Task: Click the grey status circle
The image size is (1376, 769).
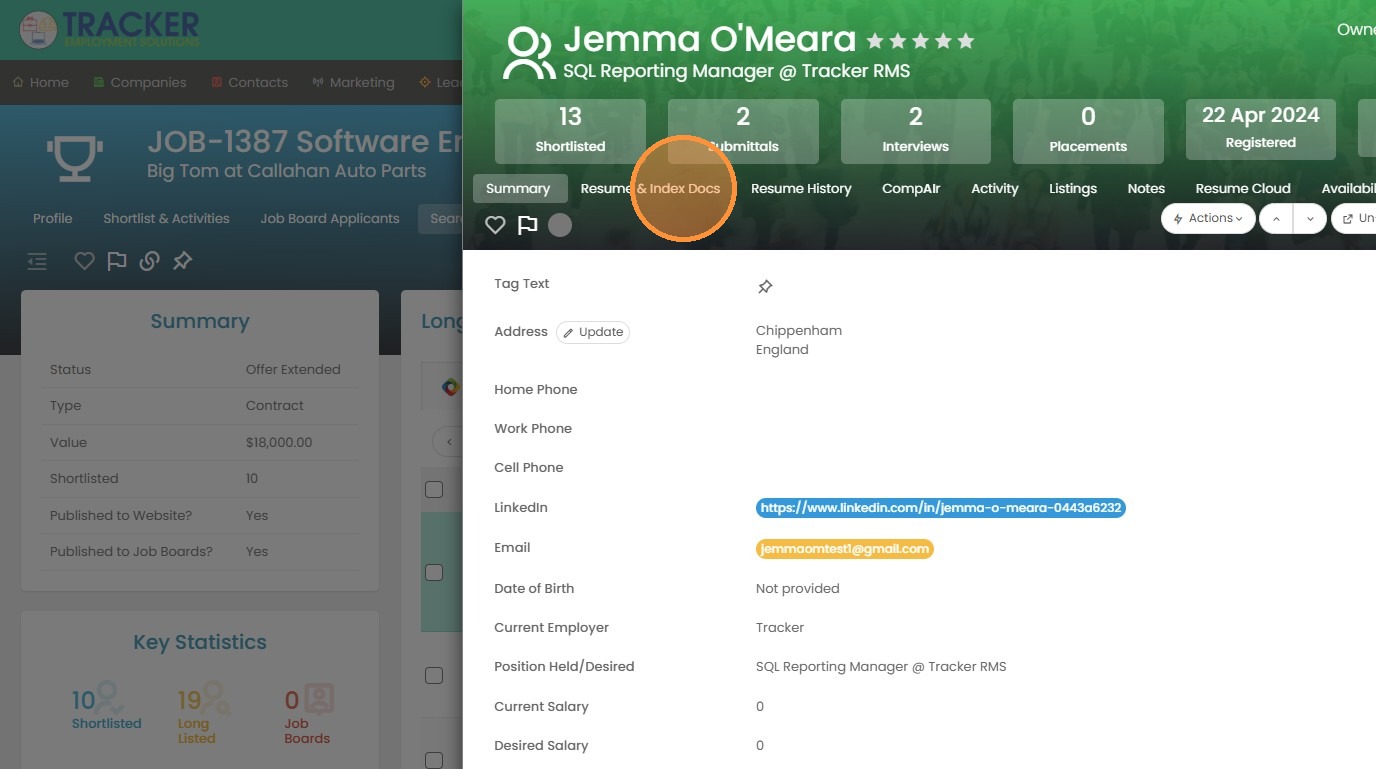Action: pyautogui.click(x=560, y=225)
